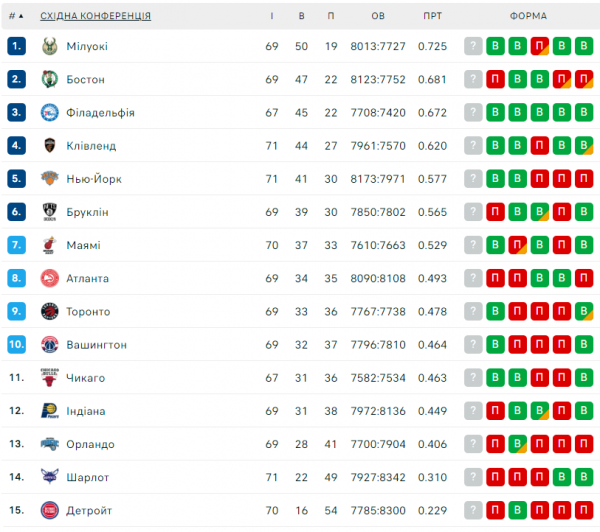Sort standings by the ОВ column header
600x532 pixels.
(378, 16)
